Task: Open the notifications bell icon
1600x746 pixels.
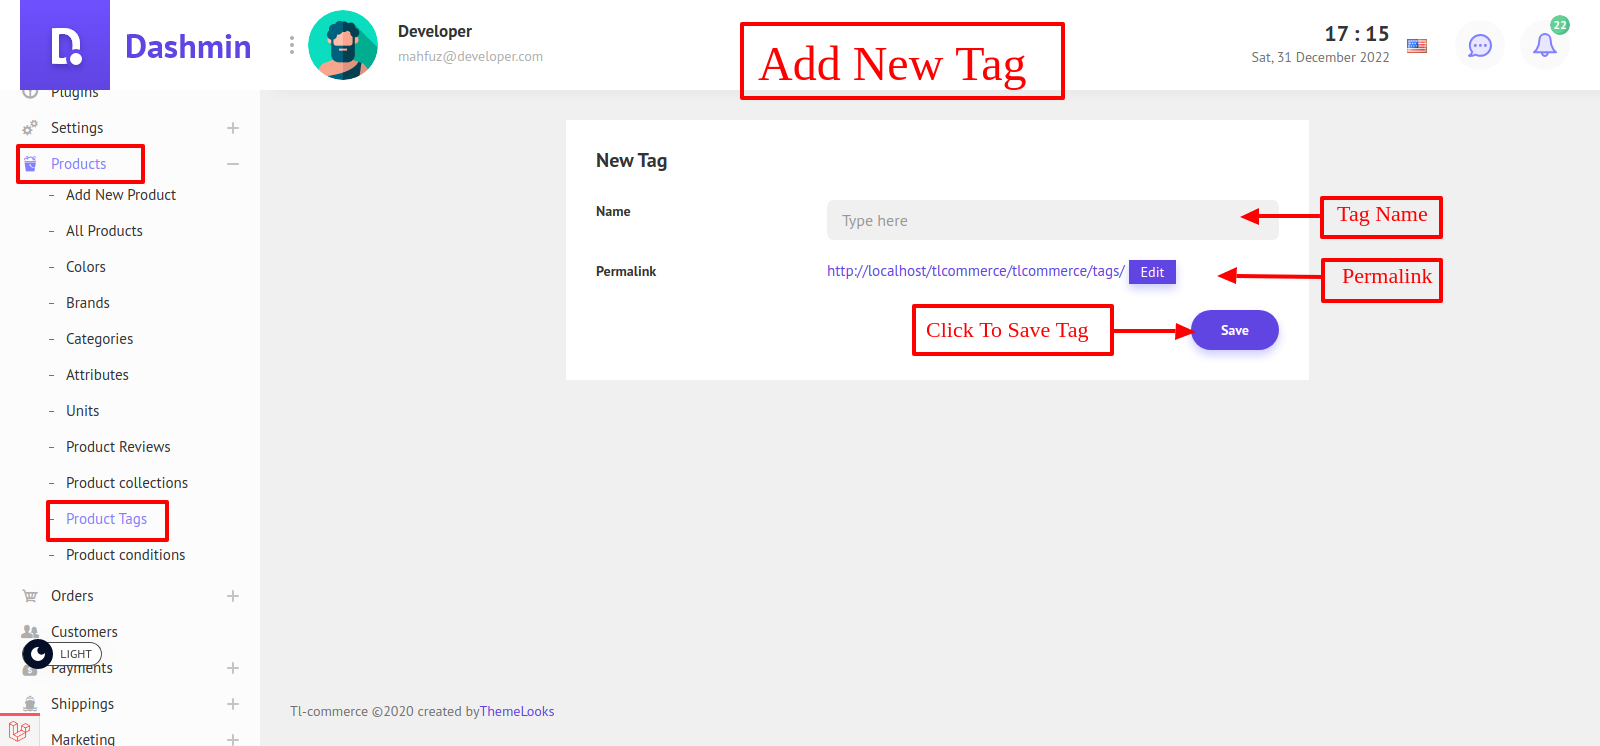Action: [x=1544, y=45]
